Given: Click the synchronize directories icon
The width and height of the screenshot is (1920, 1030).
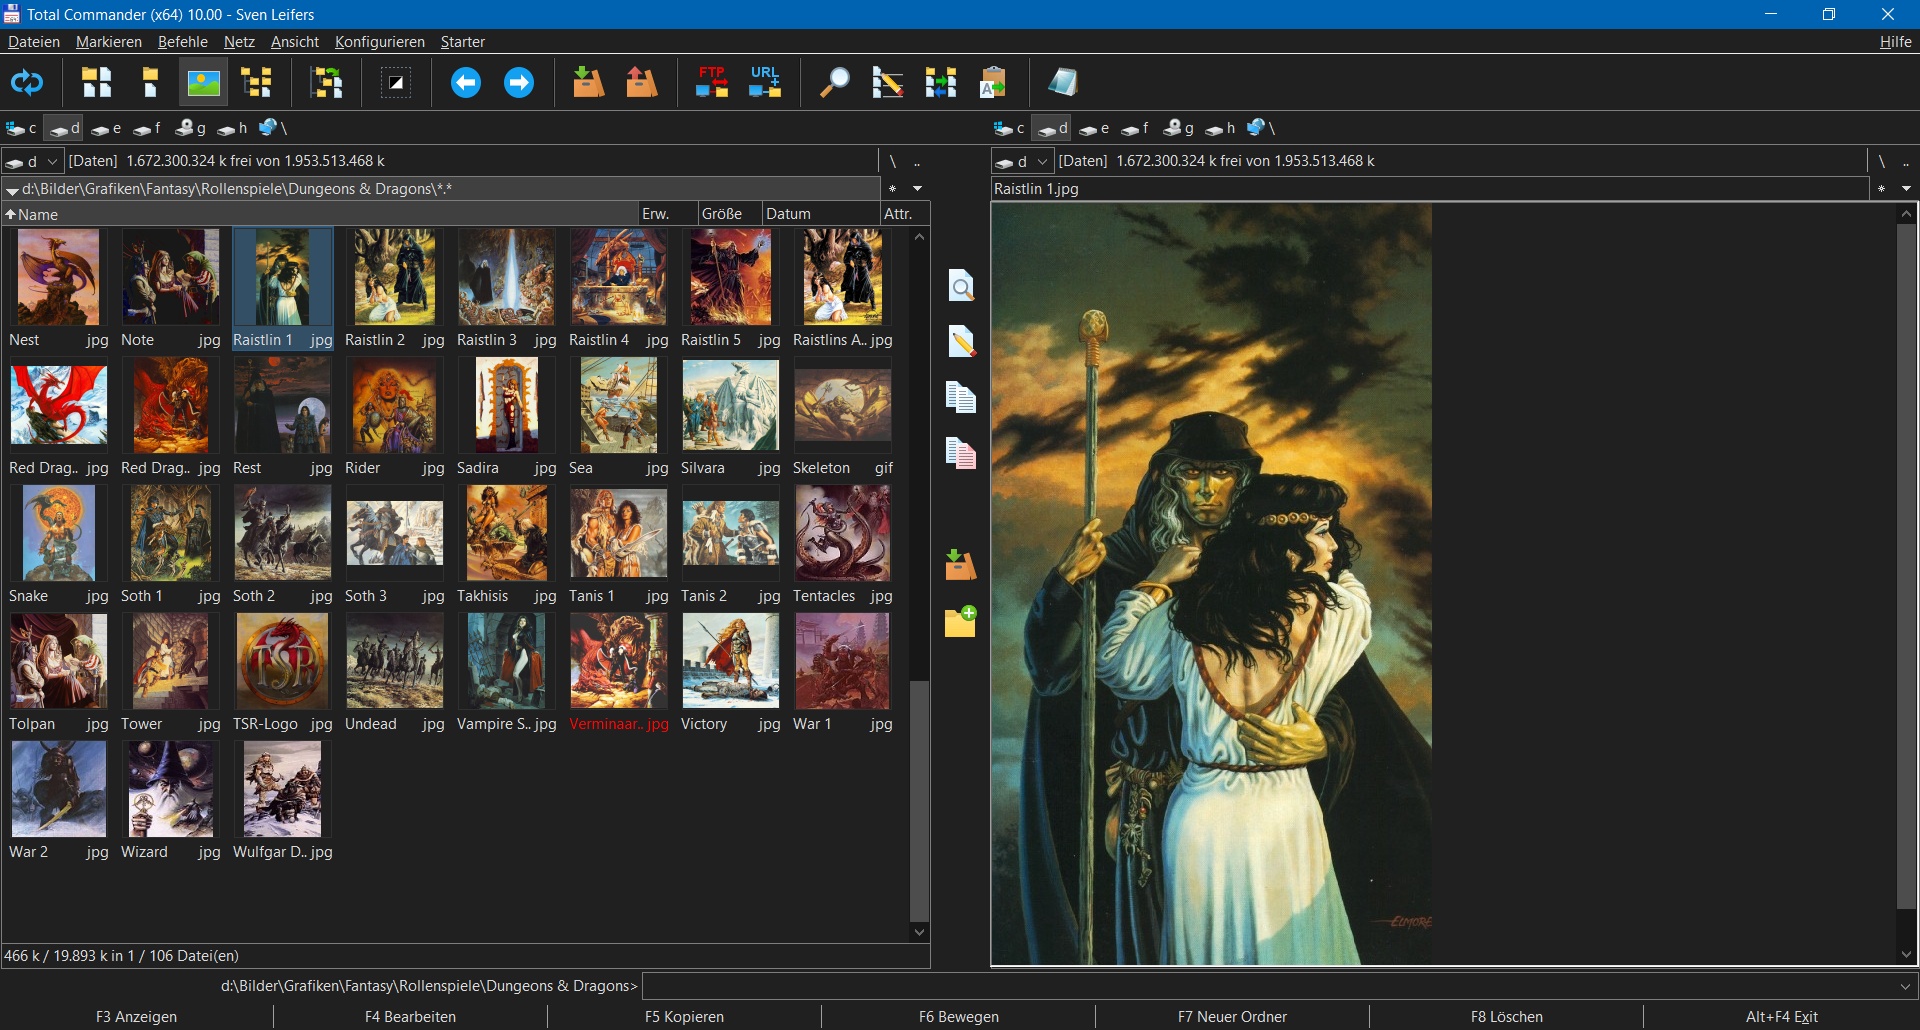Looking at the screenshot, I should click(x=941, y=83).
